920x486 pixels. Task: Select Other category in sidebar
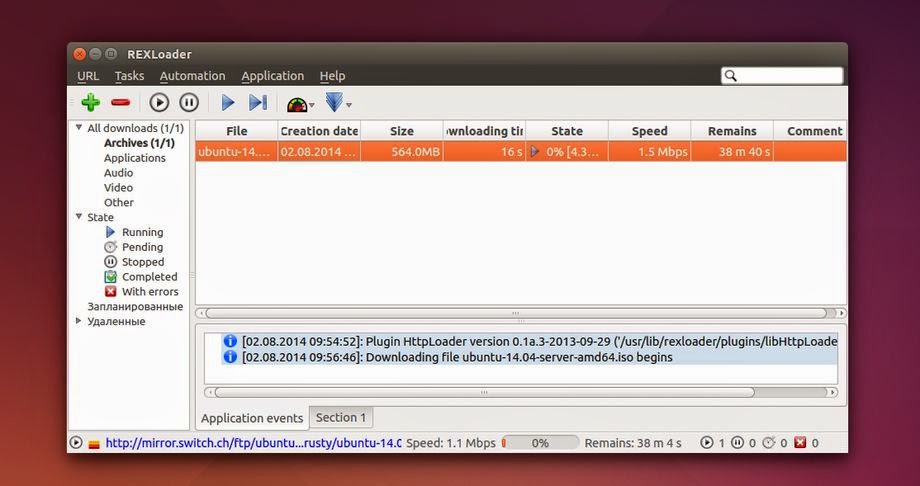pyautogui.click(x=119, y=202)
